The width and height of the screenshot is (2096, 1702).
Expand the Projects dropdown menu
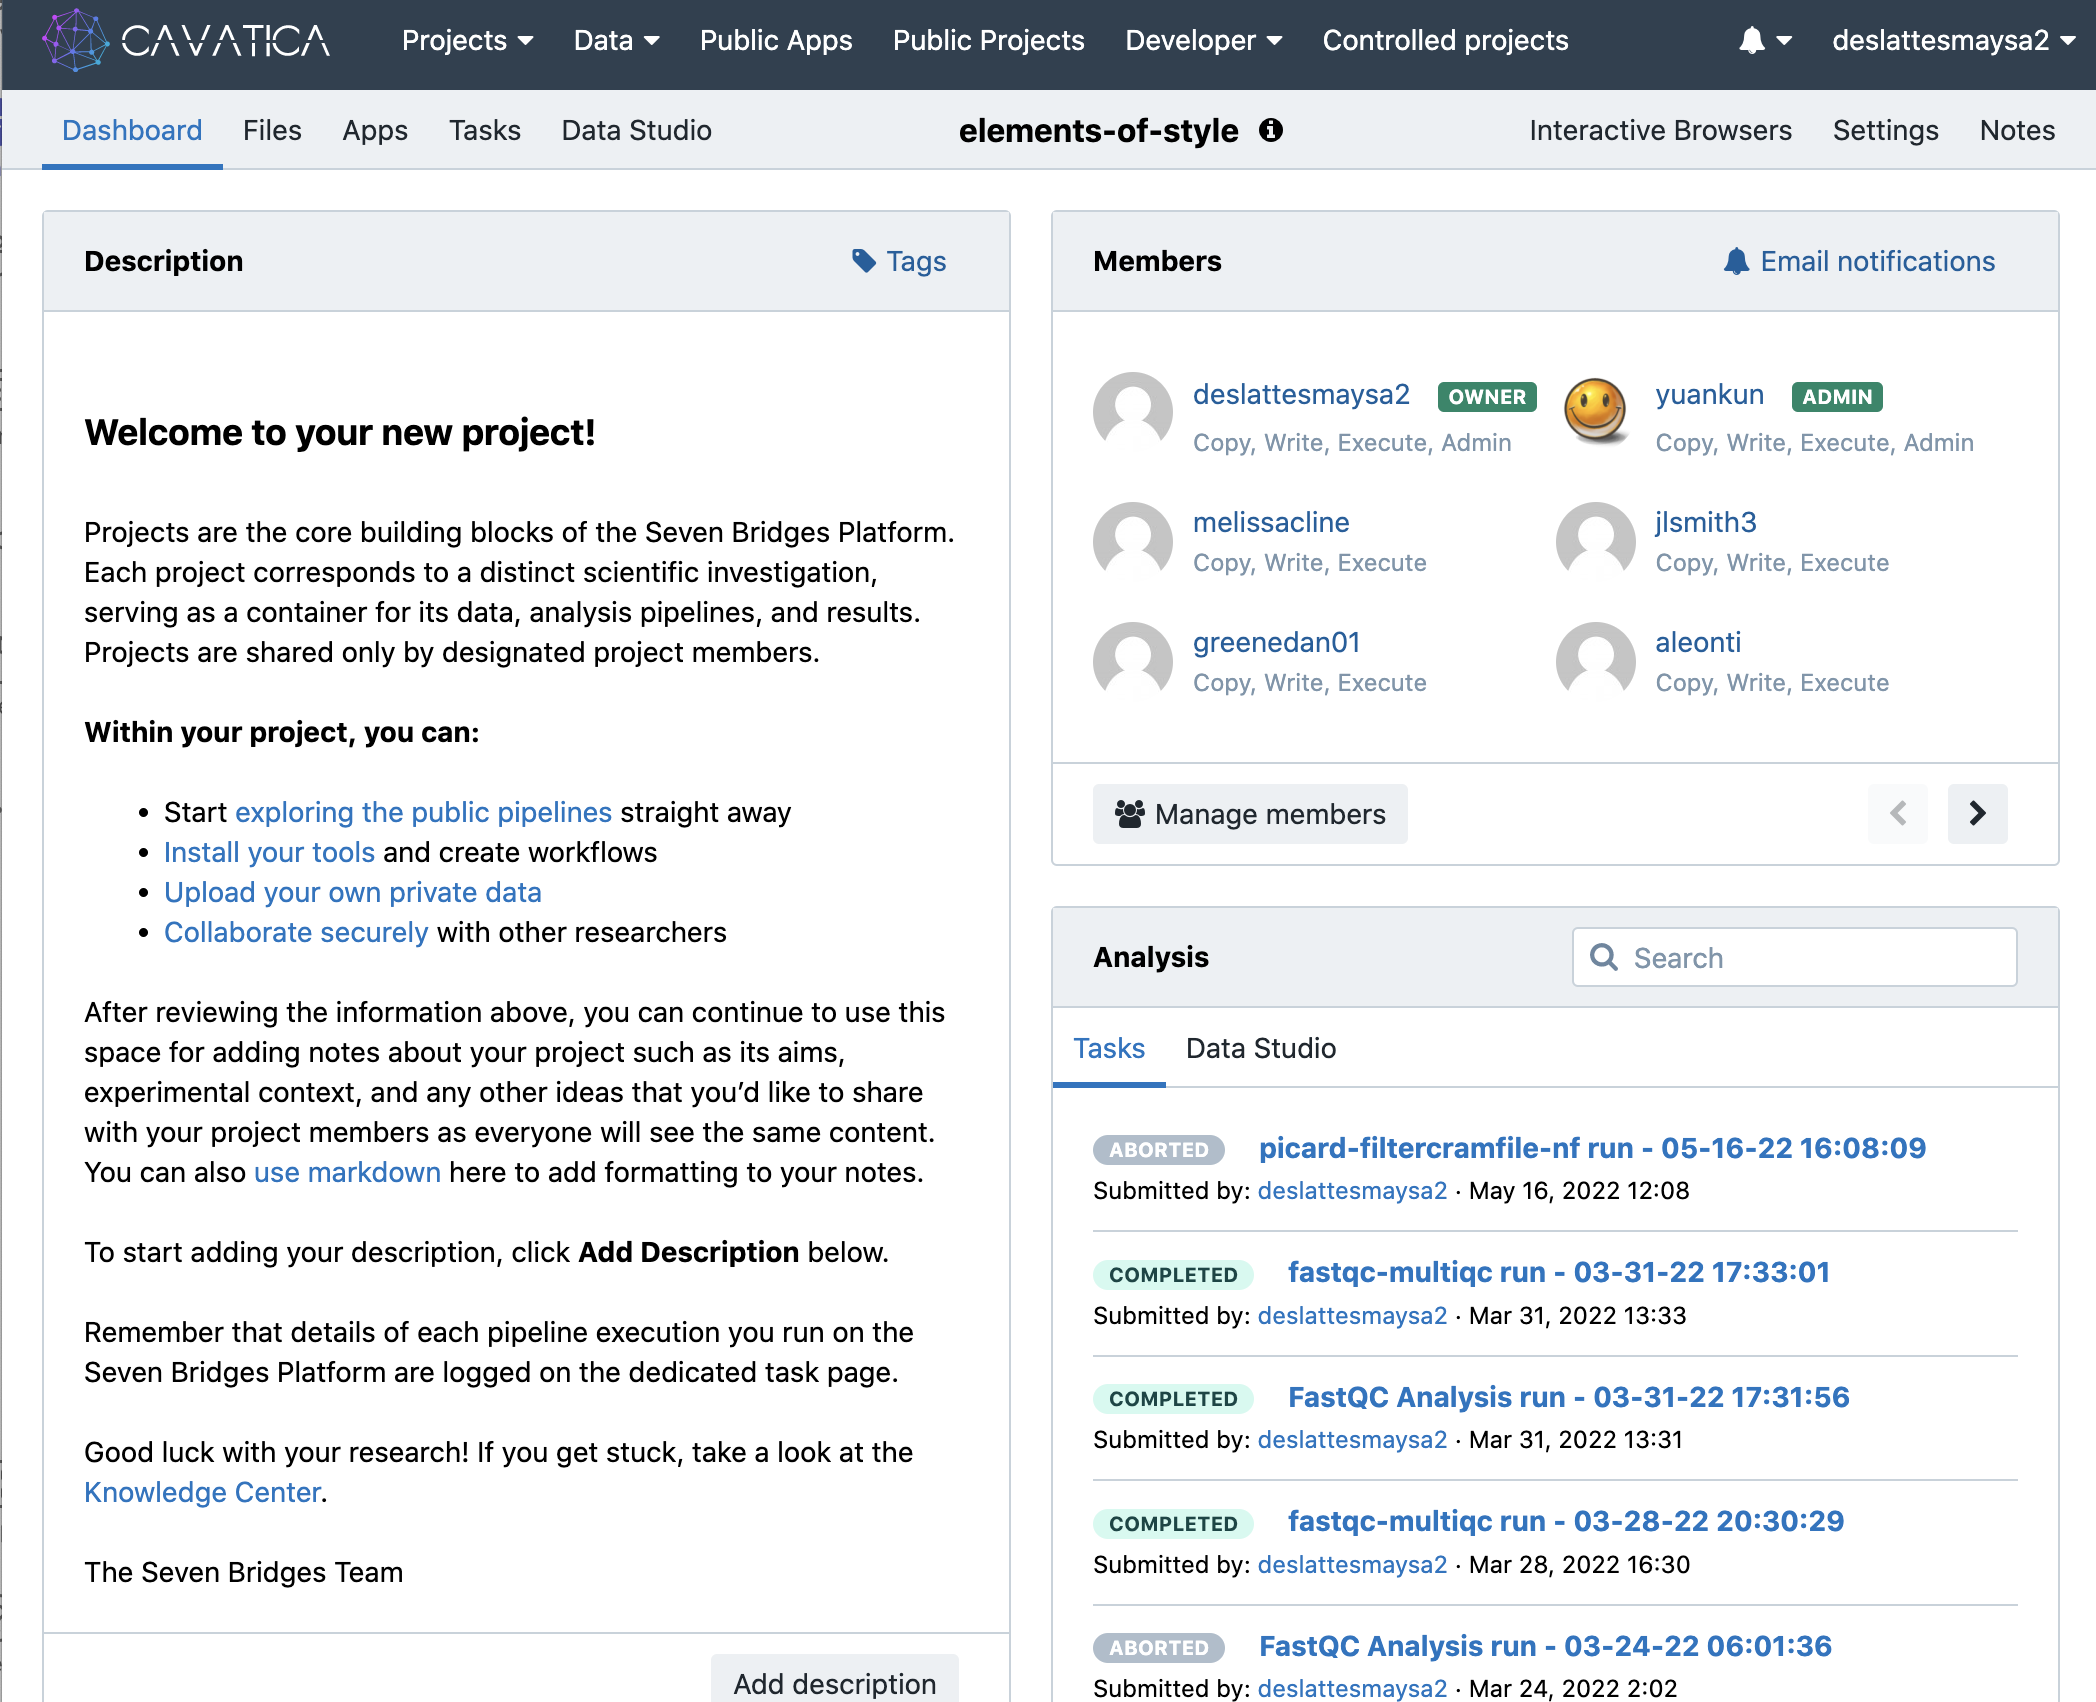pos(467,41)
